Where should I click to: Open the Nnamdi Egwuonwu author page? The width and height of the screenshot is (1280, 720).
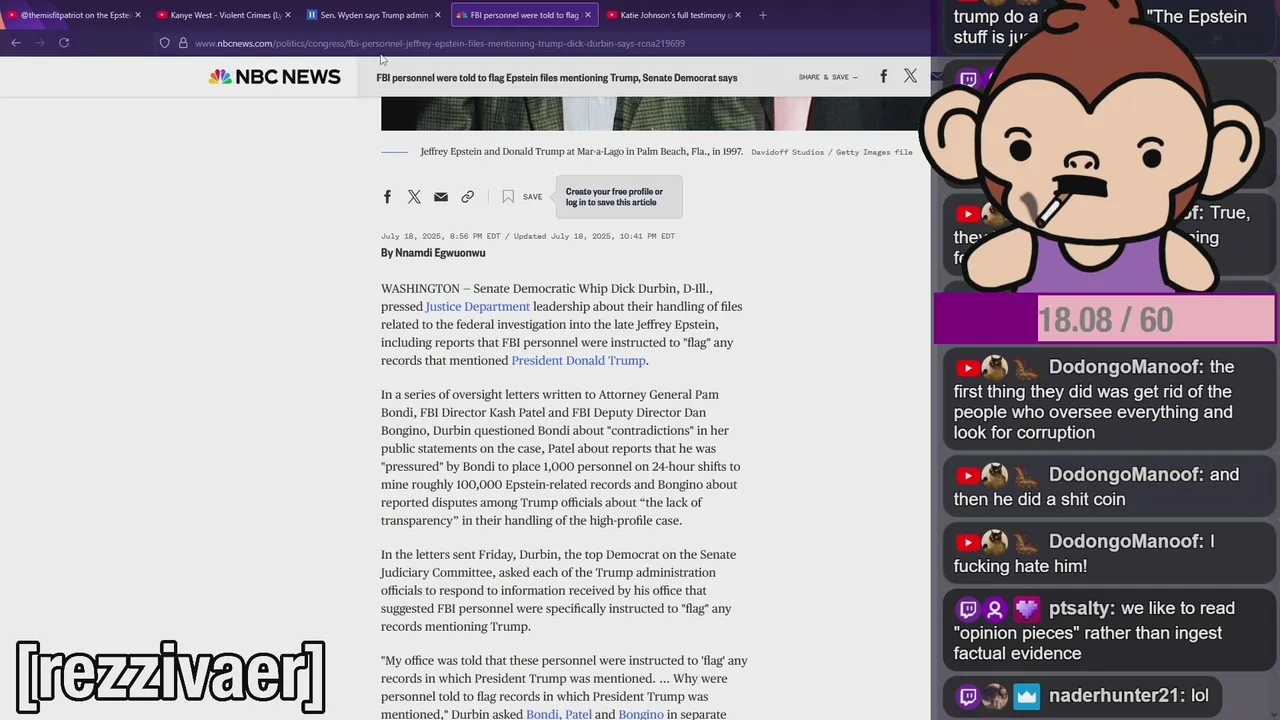tap(440, 253)
